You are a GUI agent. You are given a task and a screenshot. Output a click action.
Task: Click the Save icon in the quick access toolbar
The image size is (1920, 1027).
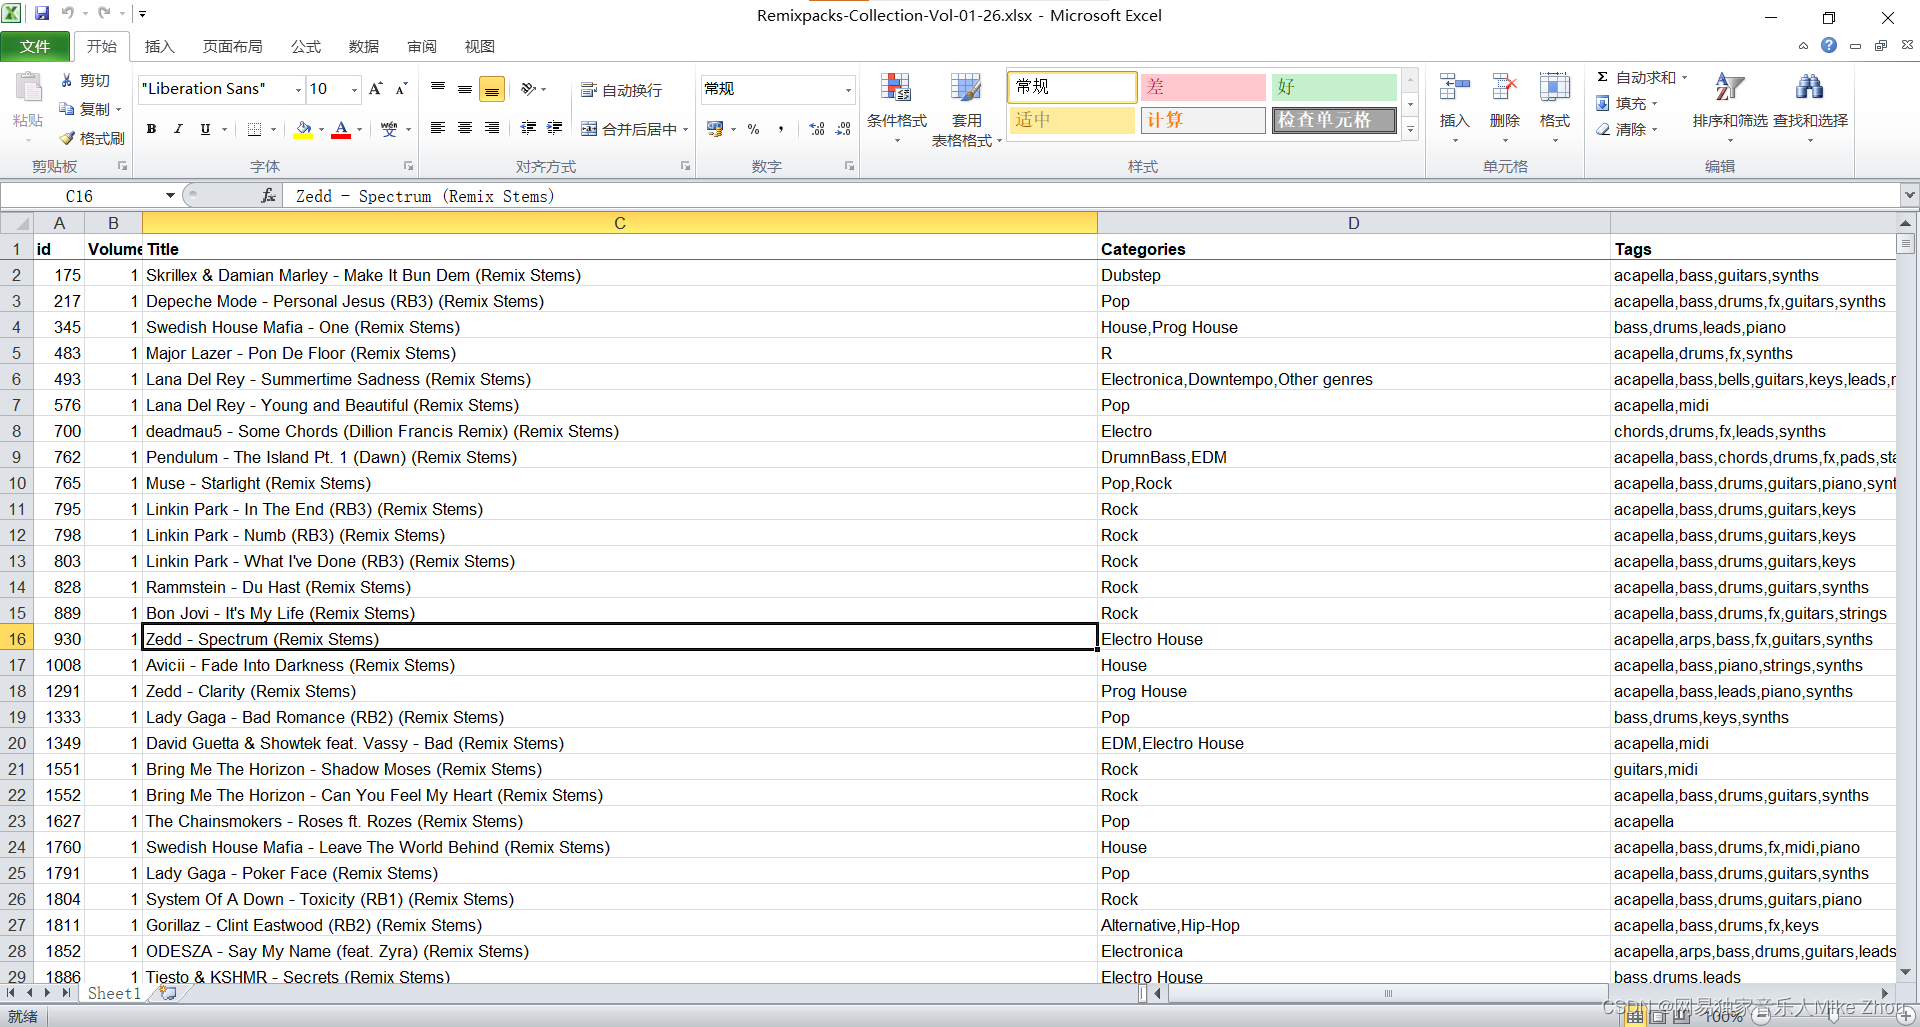[42, 14]
